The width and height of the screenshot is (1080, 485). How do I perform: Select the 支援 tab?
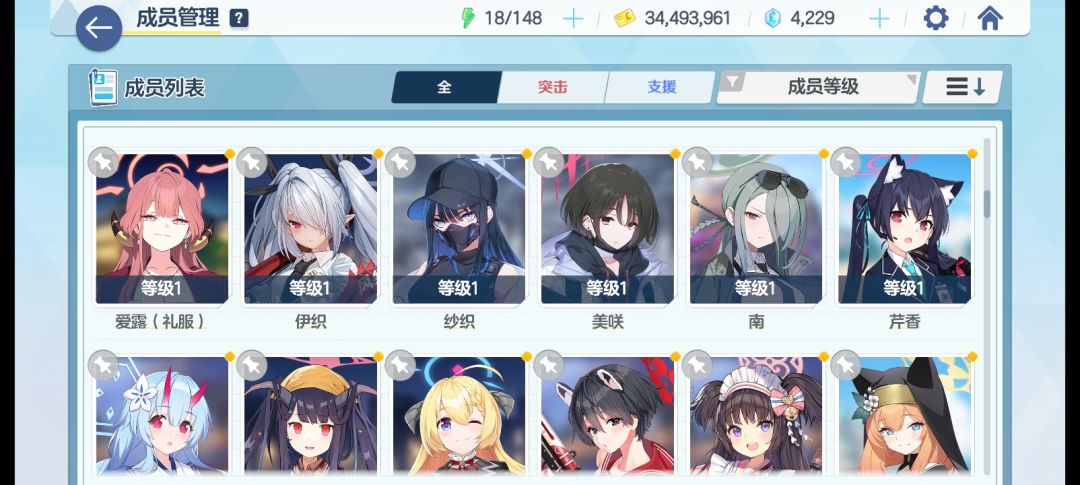[x=661, y=87]
